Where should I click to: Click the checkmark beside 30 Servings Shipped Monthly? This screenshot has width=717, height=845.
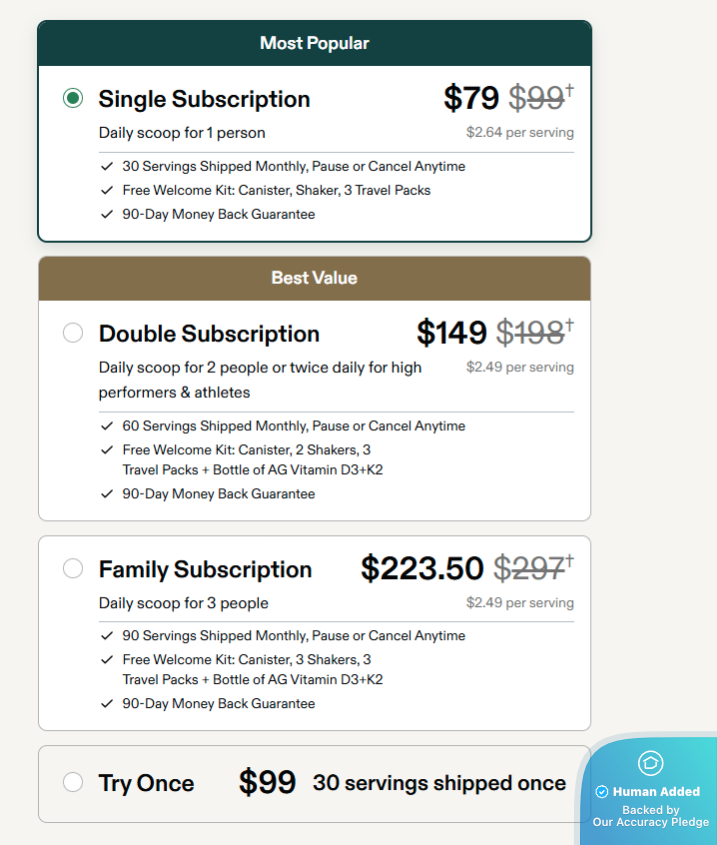pyautogui.click(x=107, y=167)
